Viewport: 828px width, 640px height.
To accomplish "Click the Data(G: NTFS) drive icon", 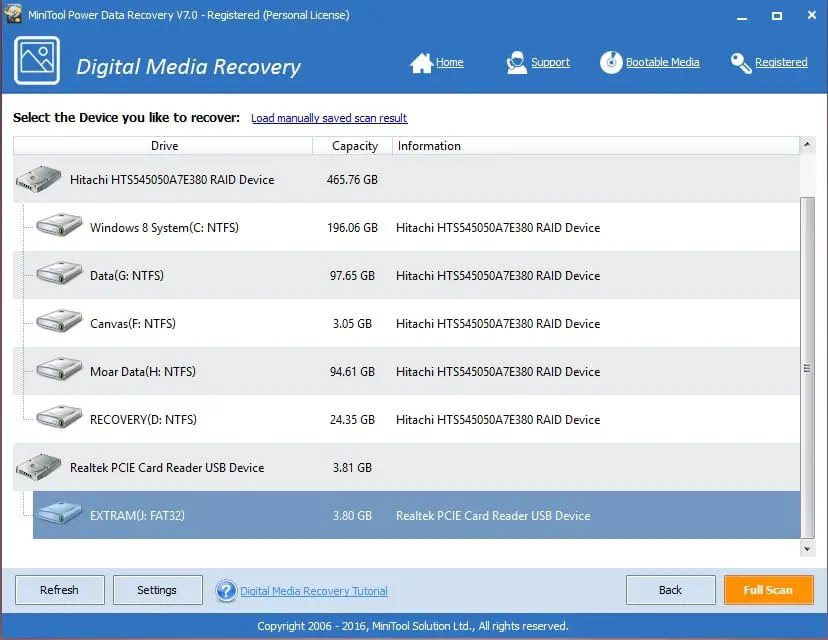I will (x=59, y=273).
